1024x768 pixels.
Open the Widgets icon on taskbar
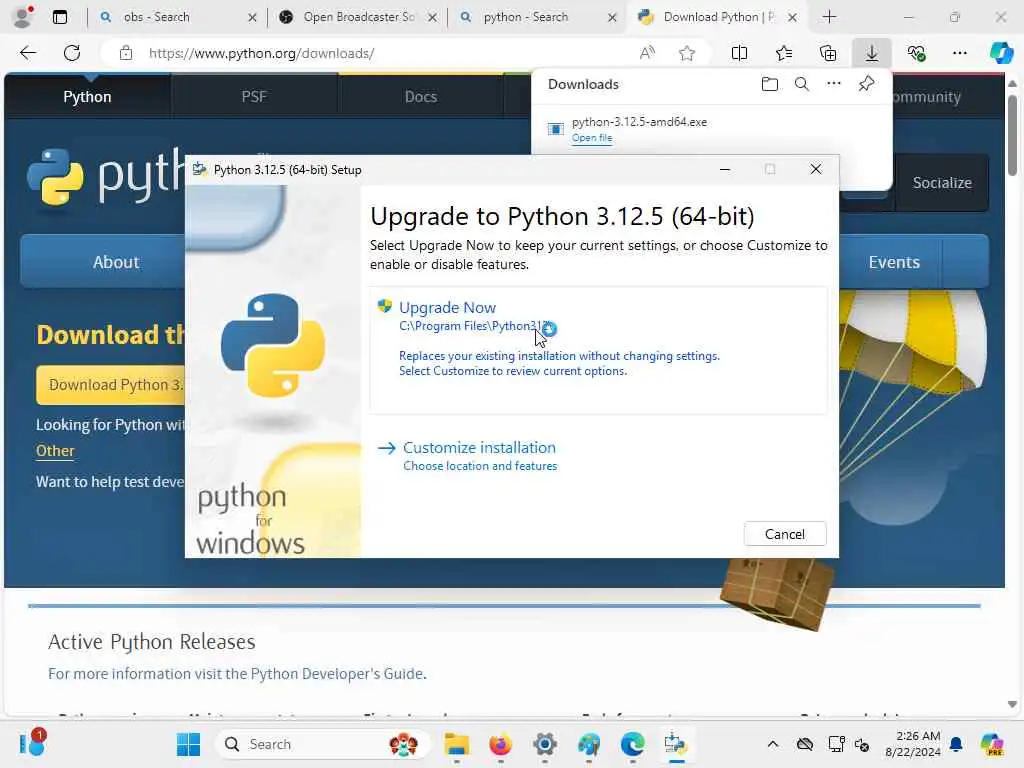point(31,743)
